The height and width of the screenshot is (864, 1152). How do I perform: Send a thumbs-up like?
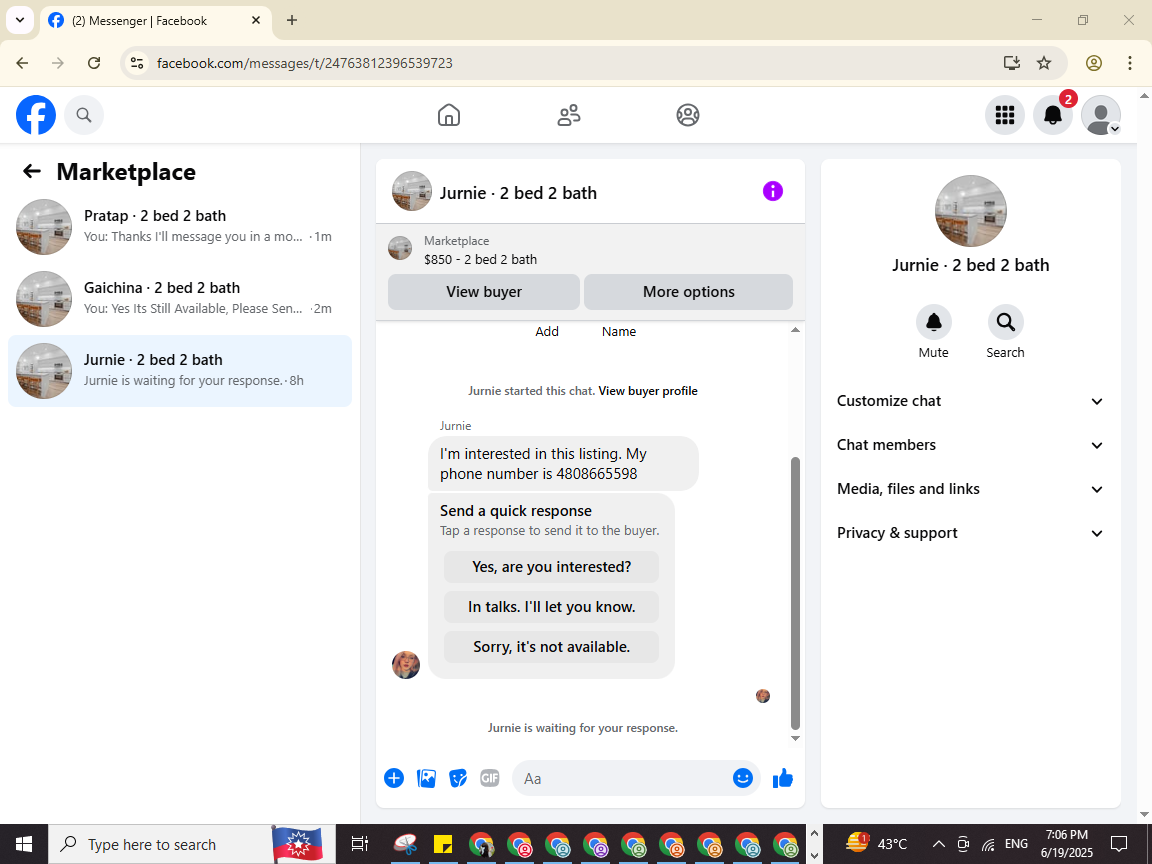783,778
